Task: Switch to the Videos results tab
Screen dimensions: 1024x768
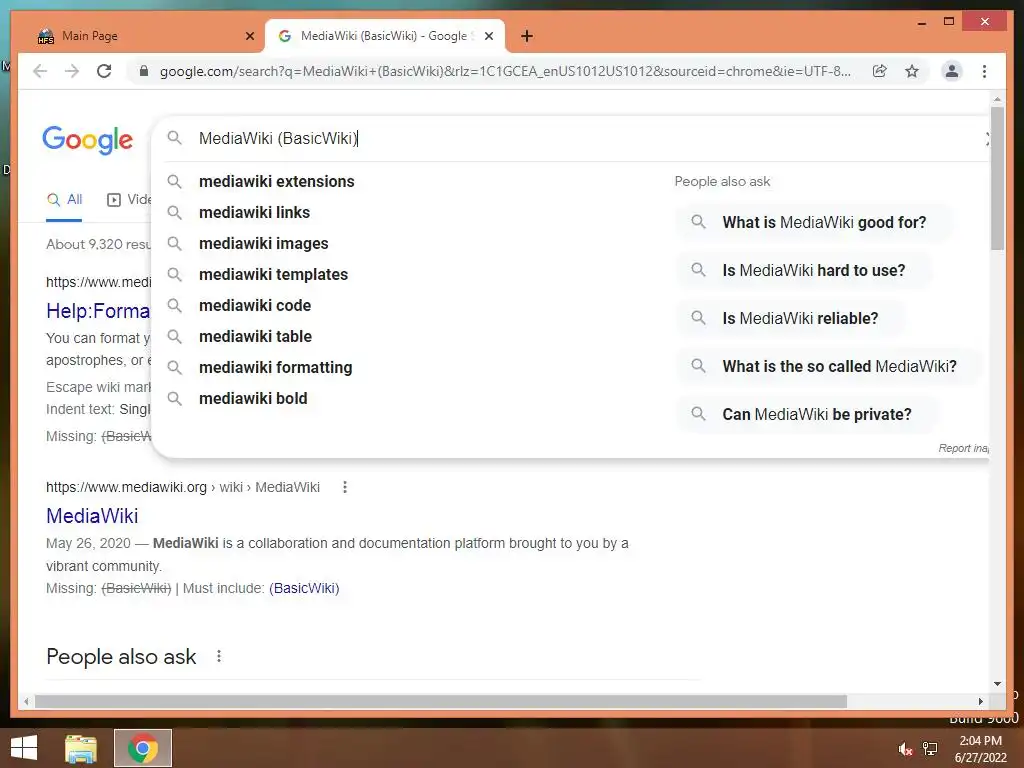Action: [129, 200]
